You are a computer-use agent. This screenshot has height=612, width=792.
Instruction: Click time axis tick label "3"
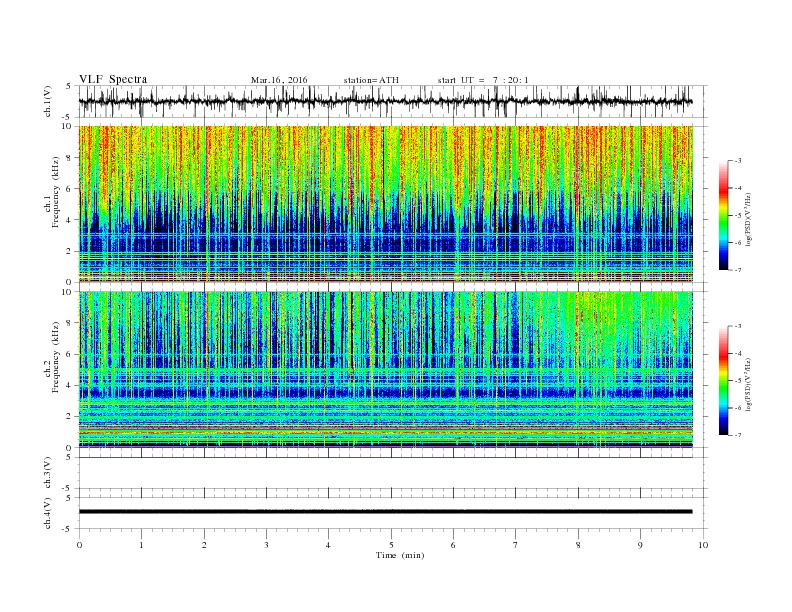point(266,545)
